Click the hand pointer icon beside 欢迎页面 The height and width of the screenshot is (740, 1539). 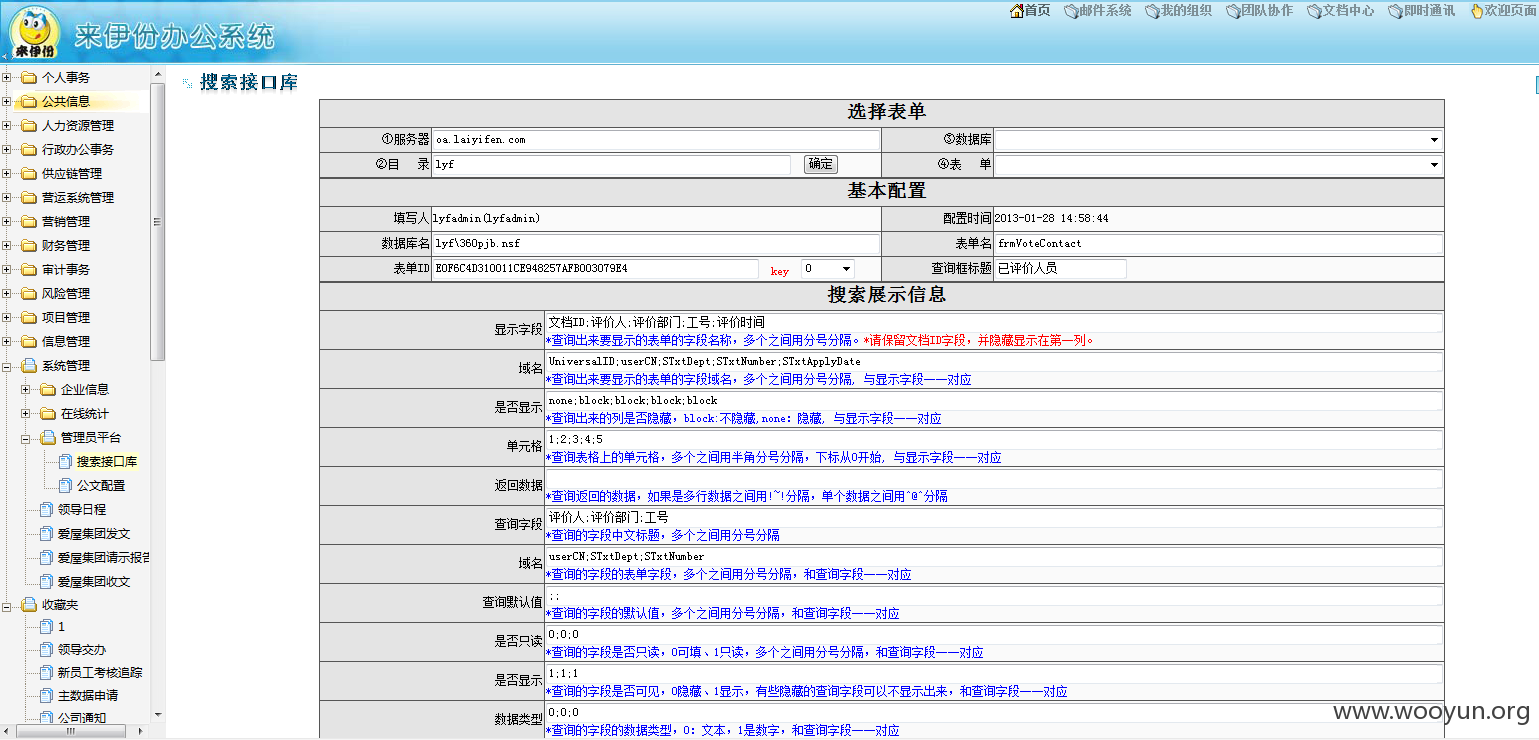click(1476, 11)
